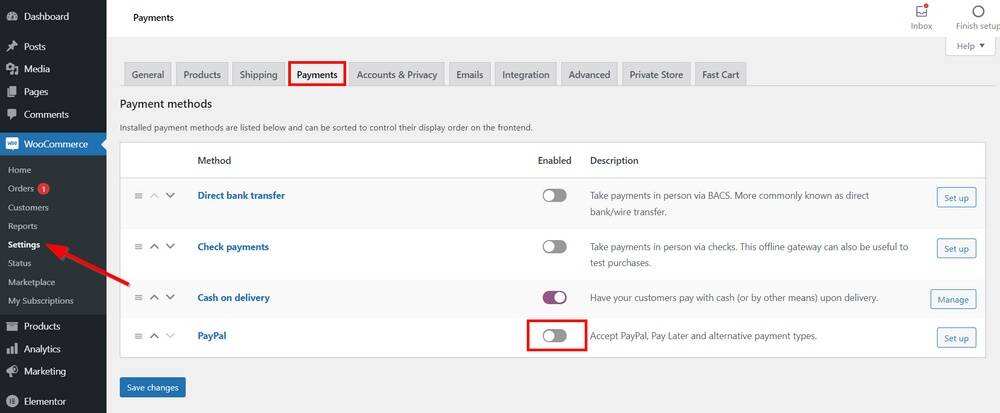Disable the Cash on delivery toggle

click(x=554, y=297)
